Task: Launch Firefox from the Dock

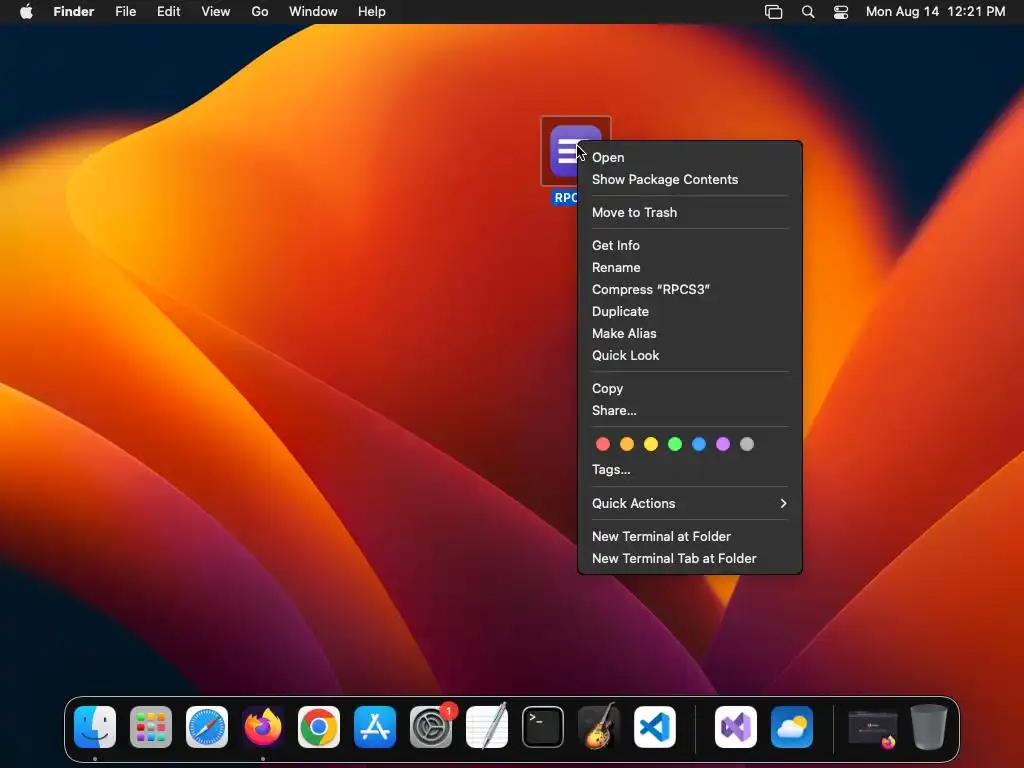Action: pyautogui.click(x=263, y=727)
